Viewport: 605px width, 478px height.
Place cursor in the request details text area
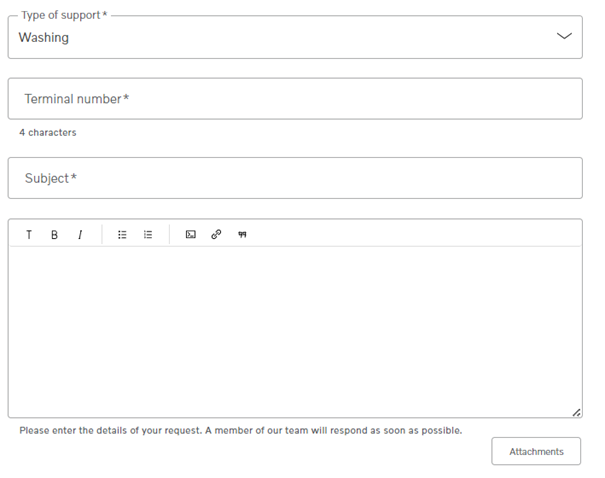click(295, 332)
